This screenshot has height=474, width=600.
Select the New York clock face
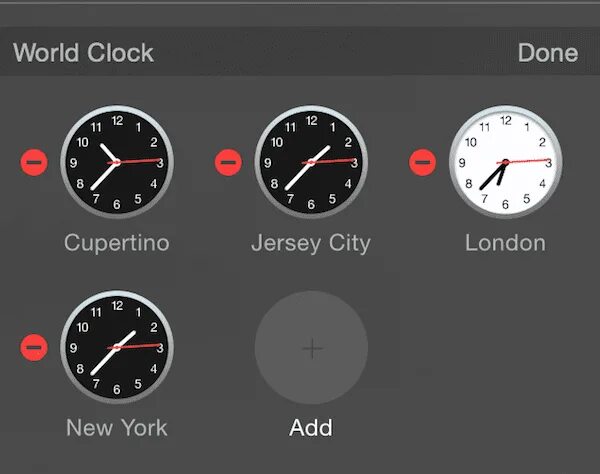point(117,347)
